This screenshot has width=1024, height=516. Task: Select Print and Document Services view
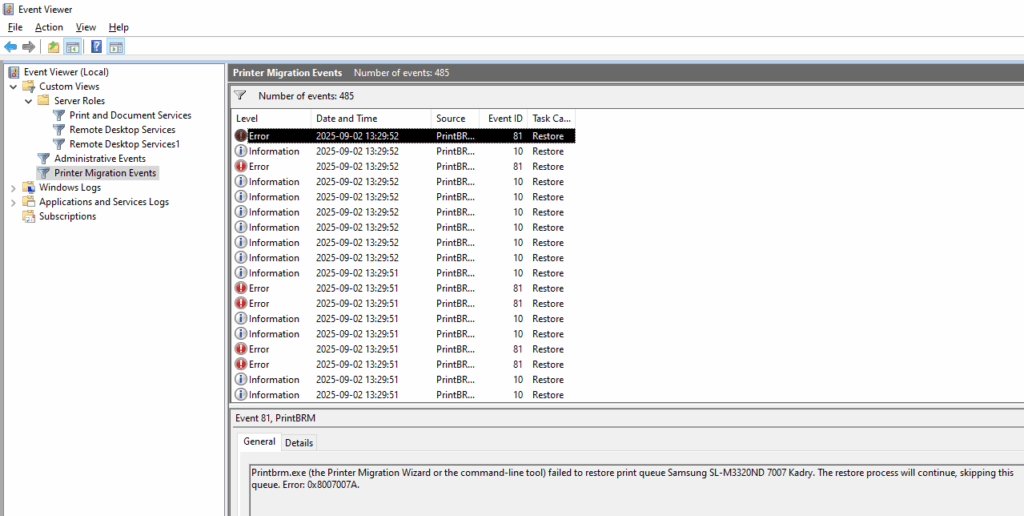130,116
